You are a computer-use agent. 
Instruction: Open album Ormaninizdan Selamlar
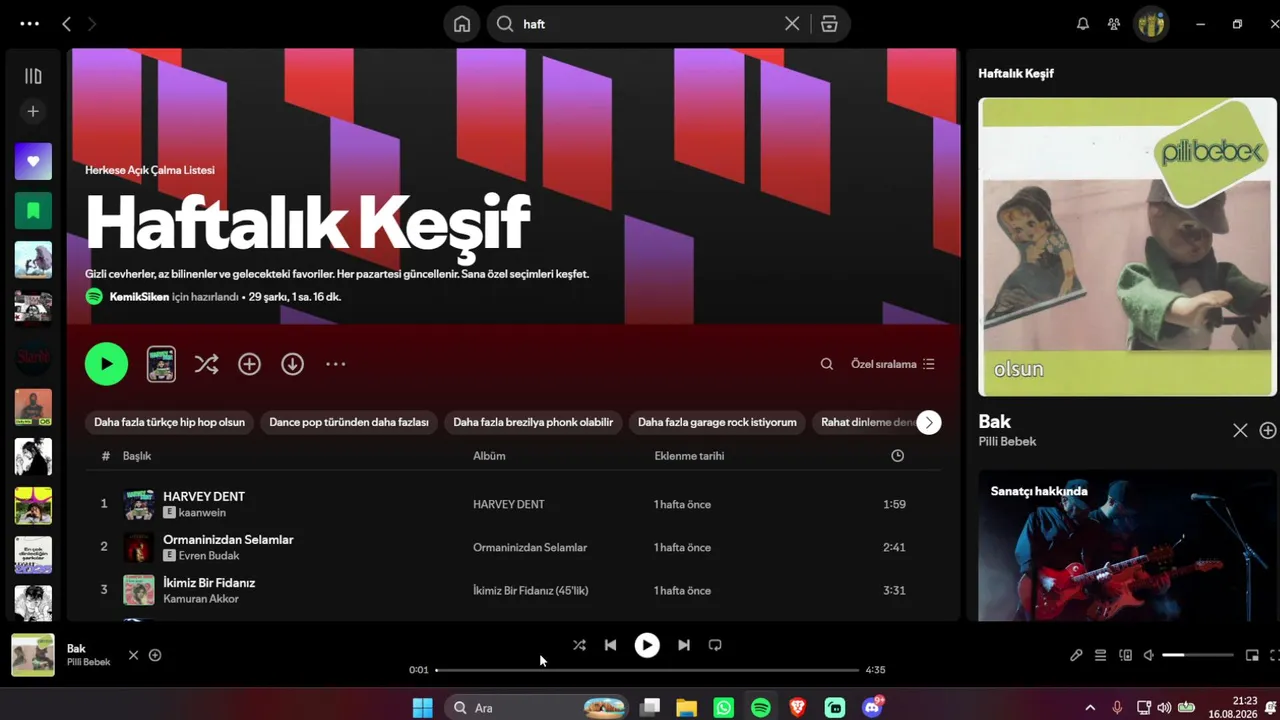pos(530,547)
